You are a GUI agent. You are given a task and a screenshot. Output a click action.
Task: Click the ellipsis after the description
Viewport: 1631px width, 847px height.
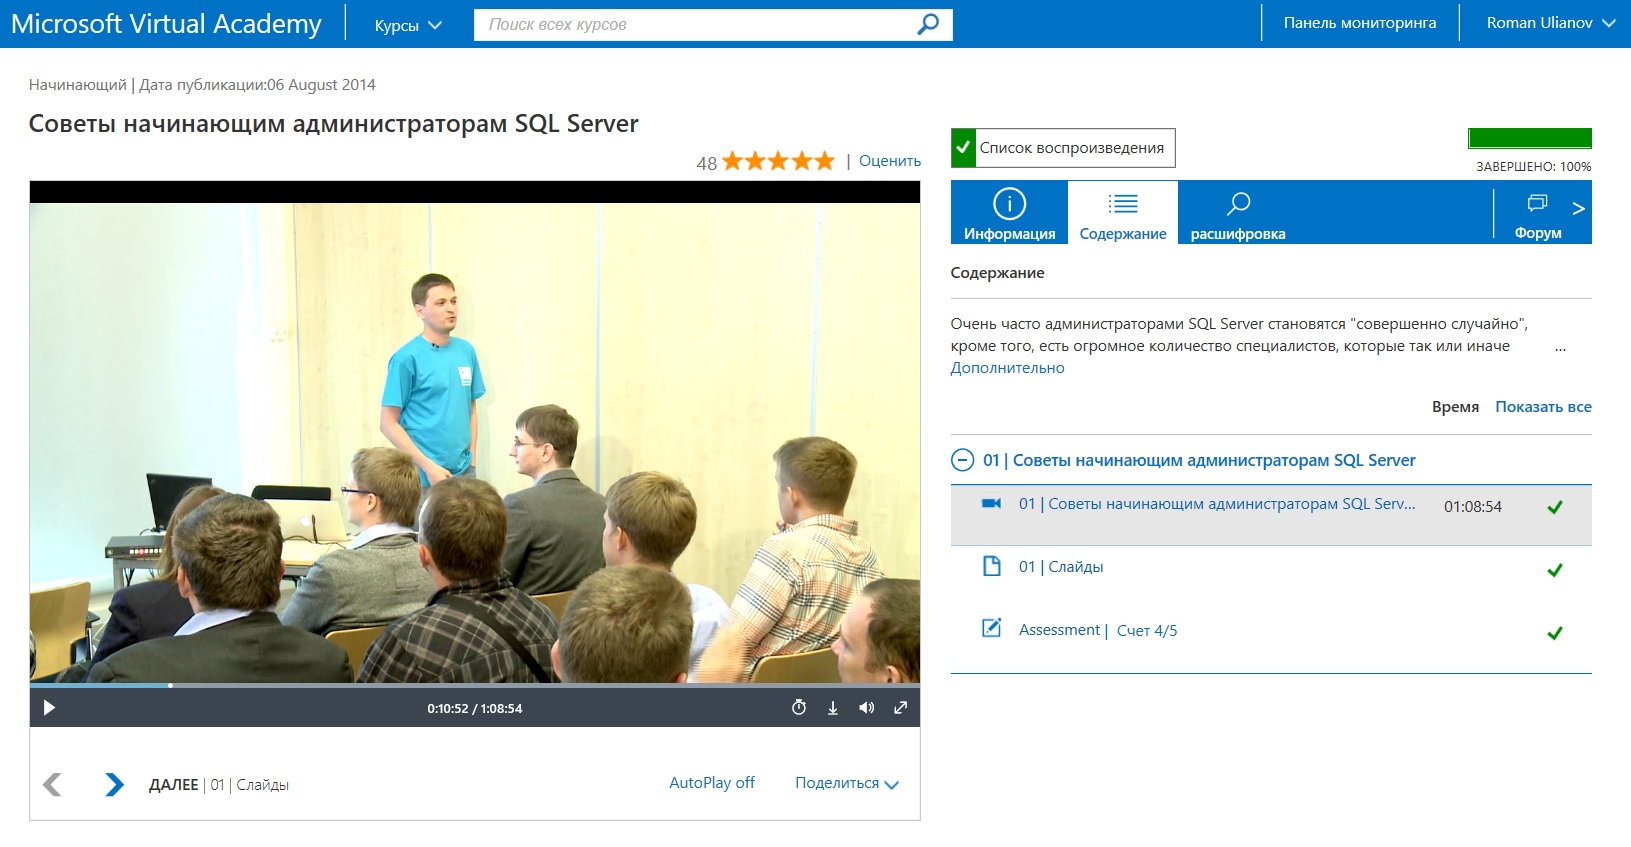(x=1560, y=348)
